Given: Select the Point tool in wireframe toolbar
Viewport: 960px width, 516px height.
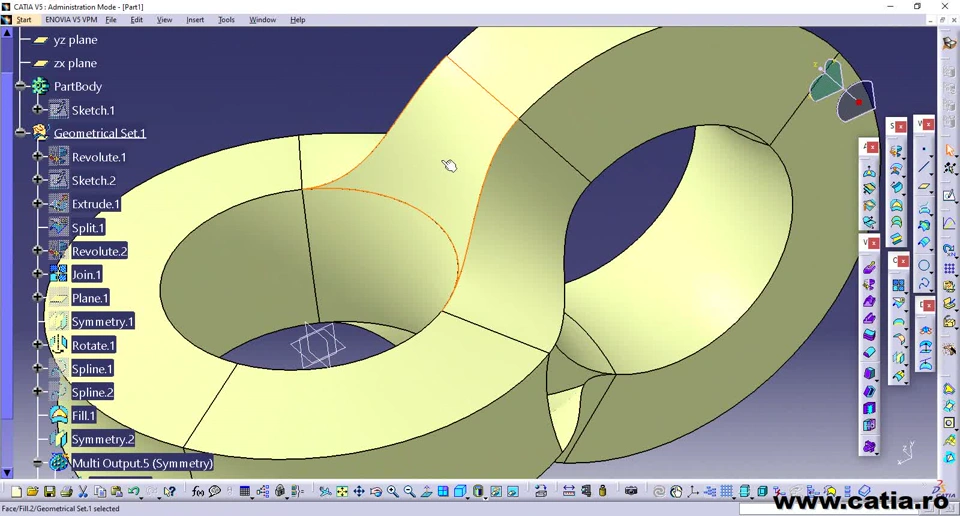Looking at the screenshot, I should click(924, 149).
